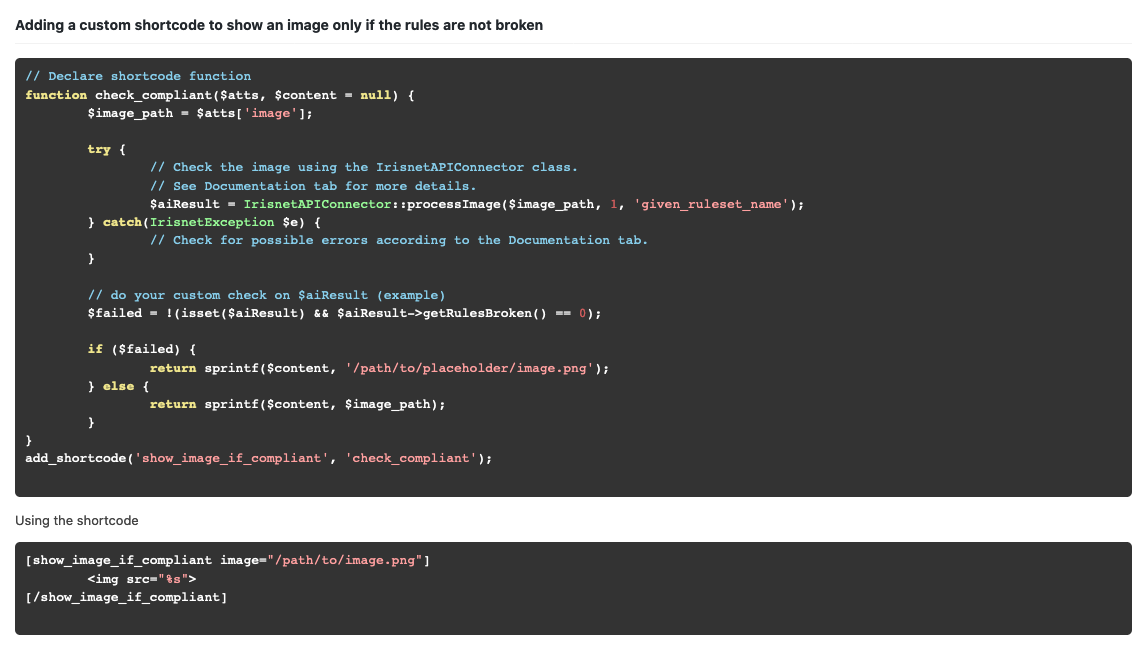1146x663 pixels.
Task: Click the try keyword
Action: [99, 149]
